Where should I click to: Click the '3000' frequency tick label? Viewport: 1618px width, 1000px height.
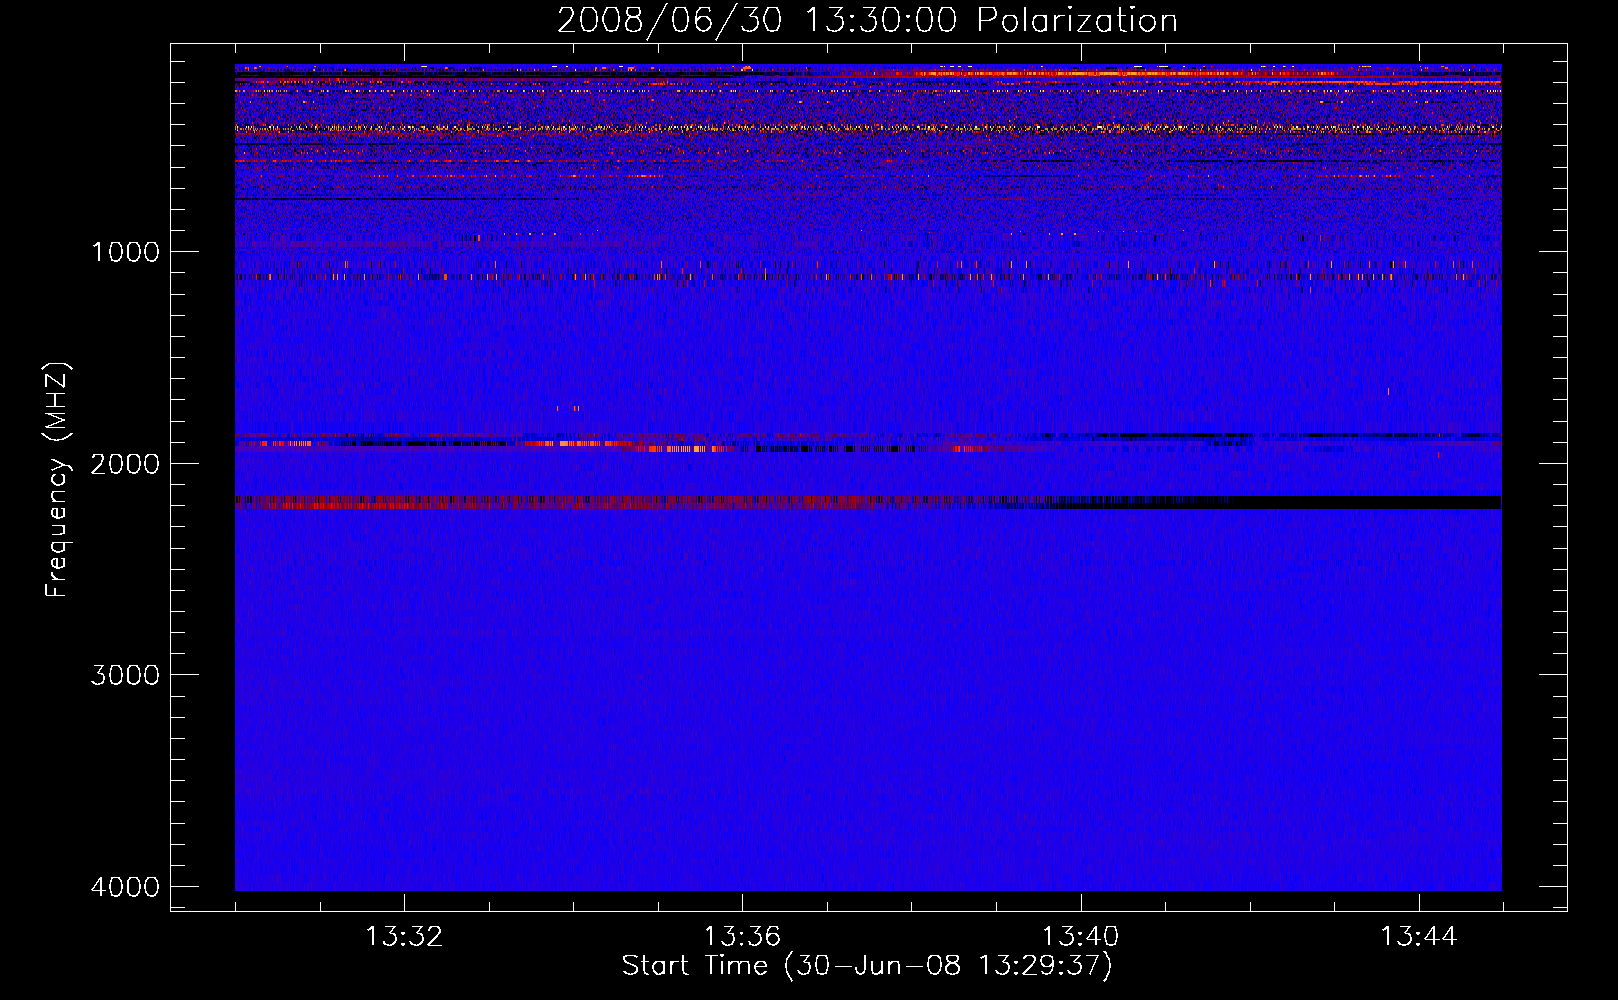[x=125, y=675]
